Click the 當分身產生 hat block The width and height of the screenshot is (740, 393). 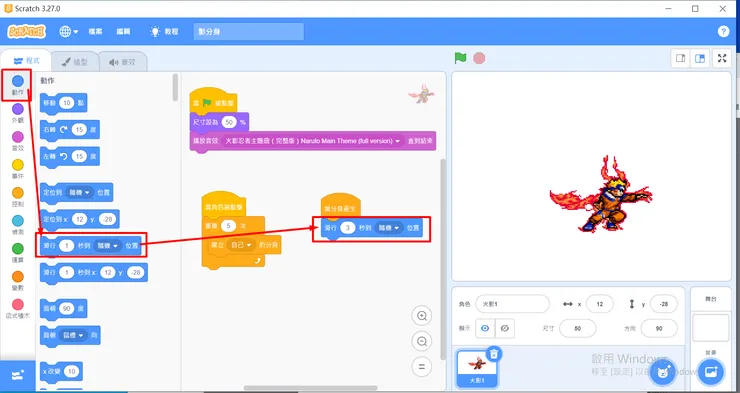click(x=341, y=206)
